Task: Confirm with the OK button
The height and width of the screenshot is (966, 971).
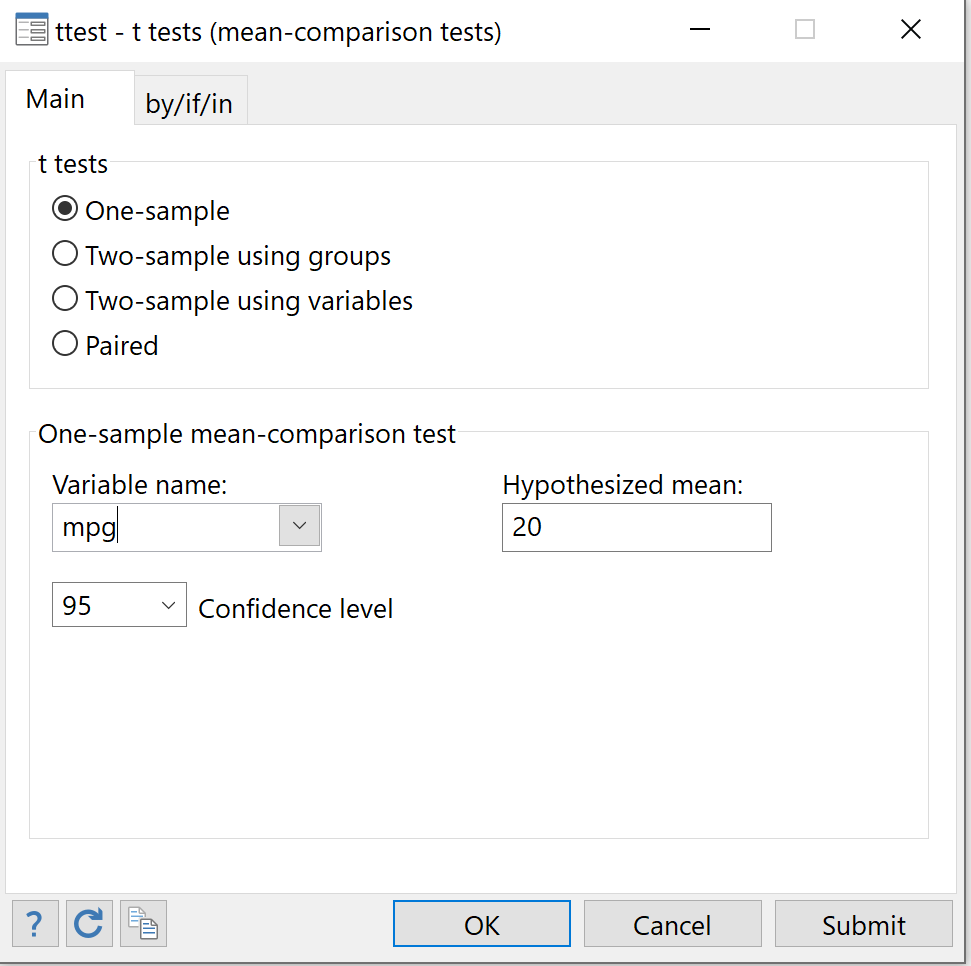Action: point(482,924)
